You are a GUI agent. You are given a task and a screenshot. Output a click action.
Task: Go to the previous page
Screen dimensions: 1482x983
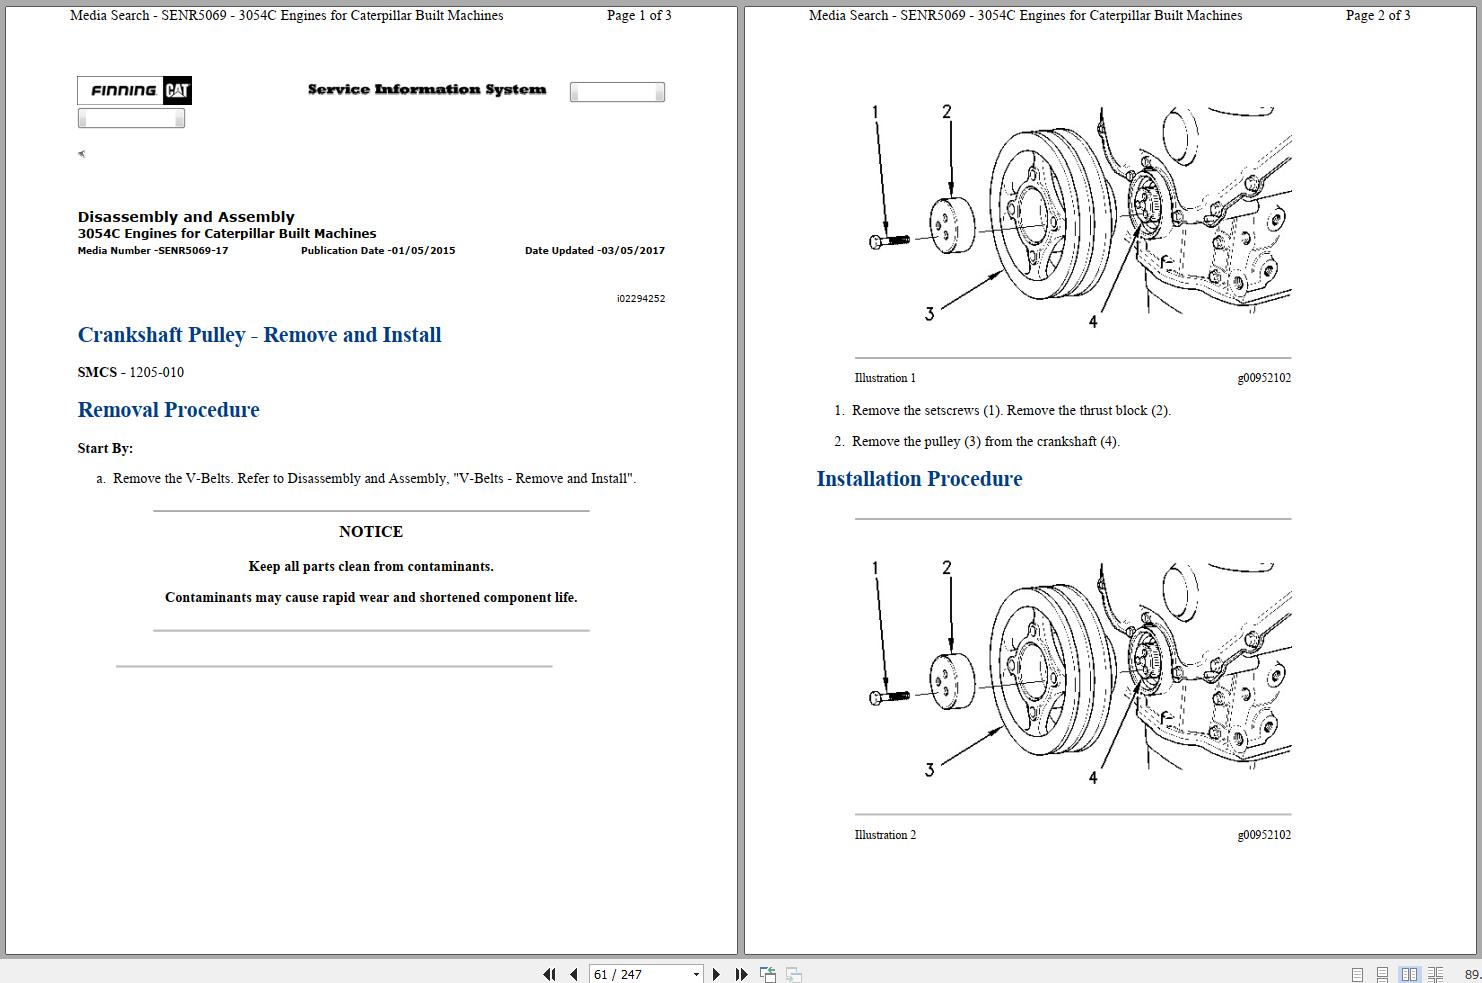coord(573,974)
